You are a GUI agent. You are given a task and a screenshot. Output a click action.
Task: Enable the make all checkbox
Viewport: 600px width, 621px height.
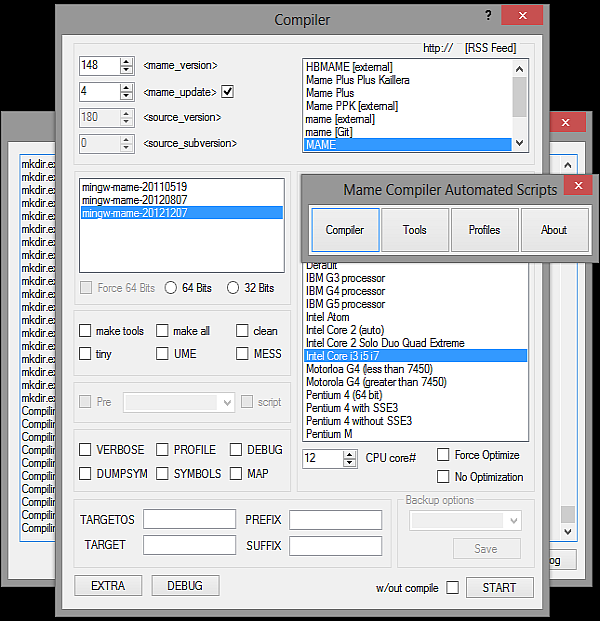(x=162, y=330)
